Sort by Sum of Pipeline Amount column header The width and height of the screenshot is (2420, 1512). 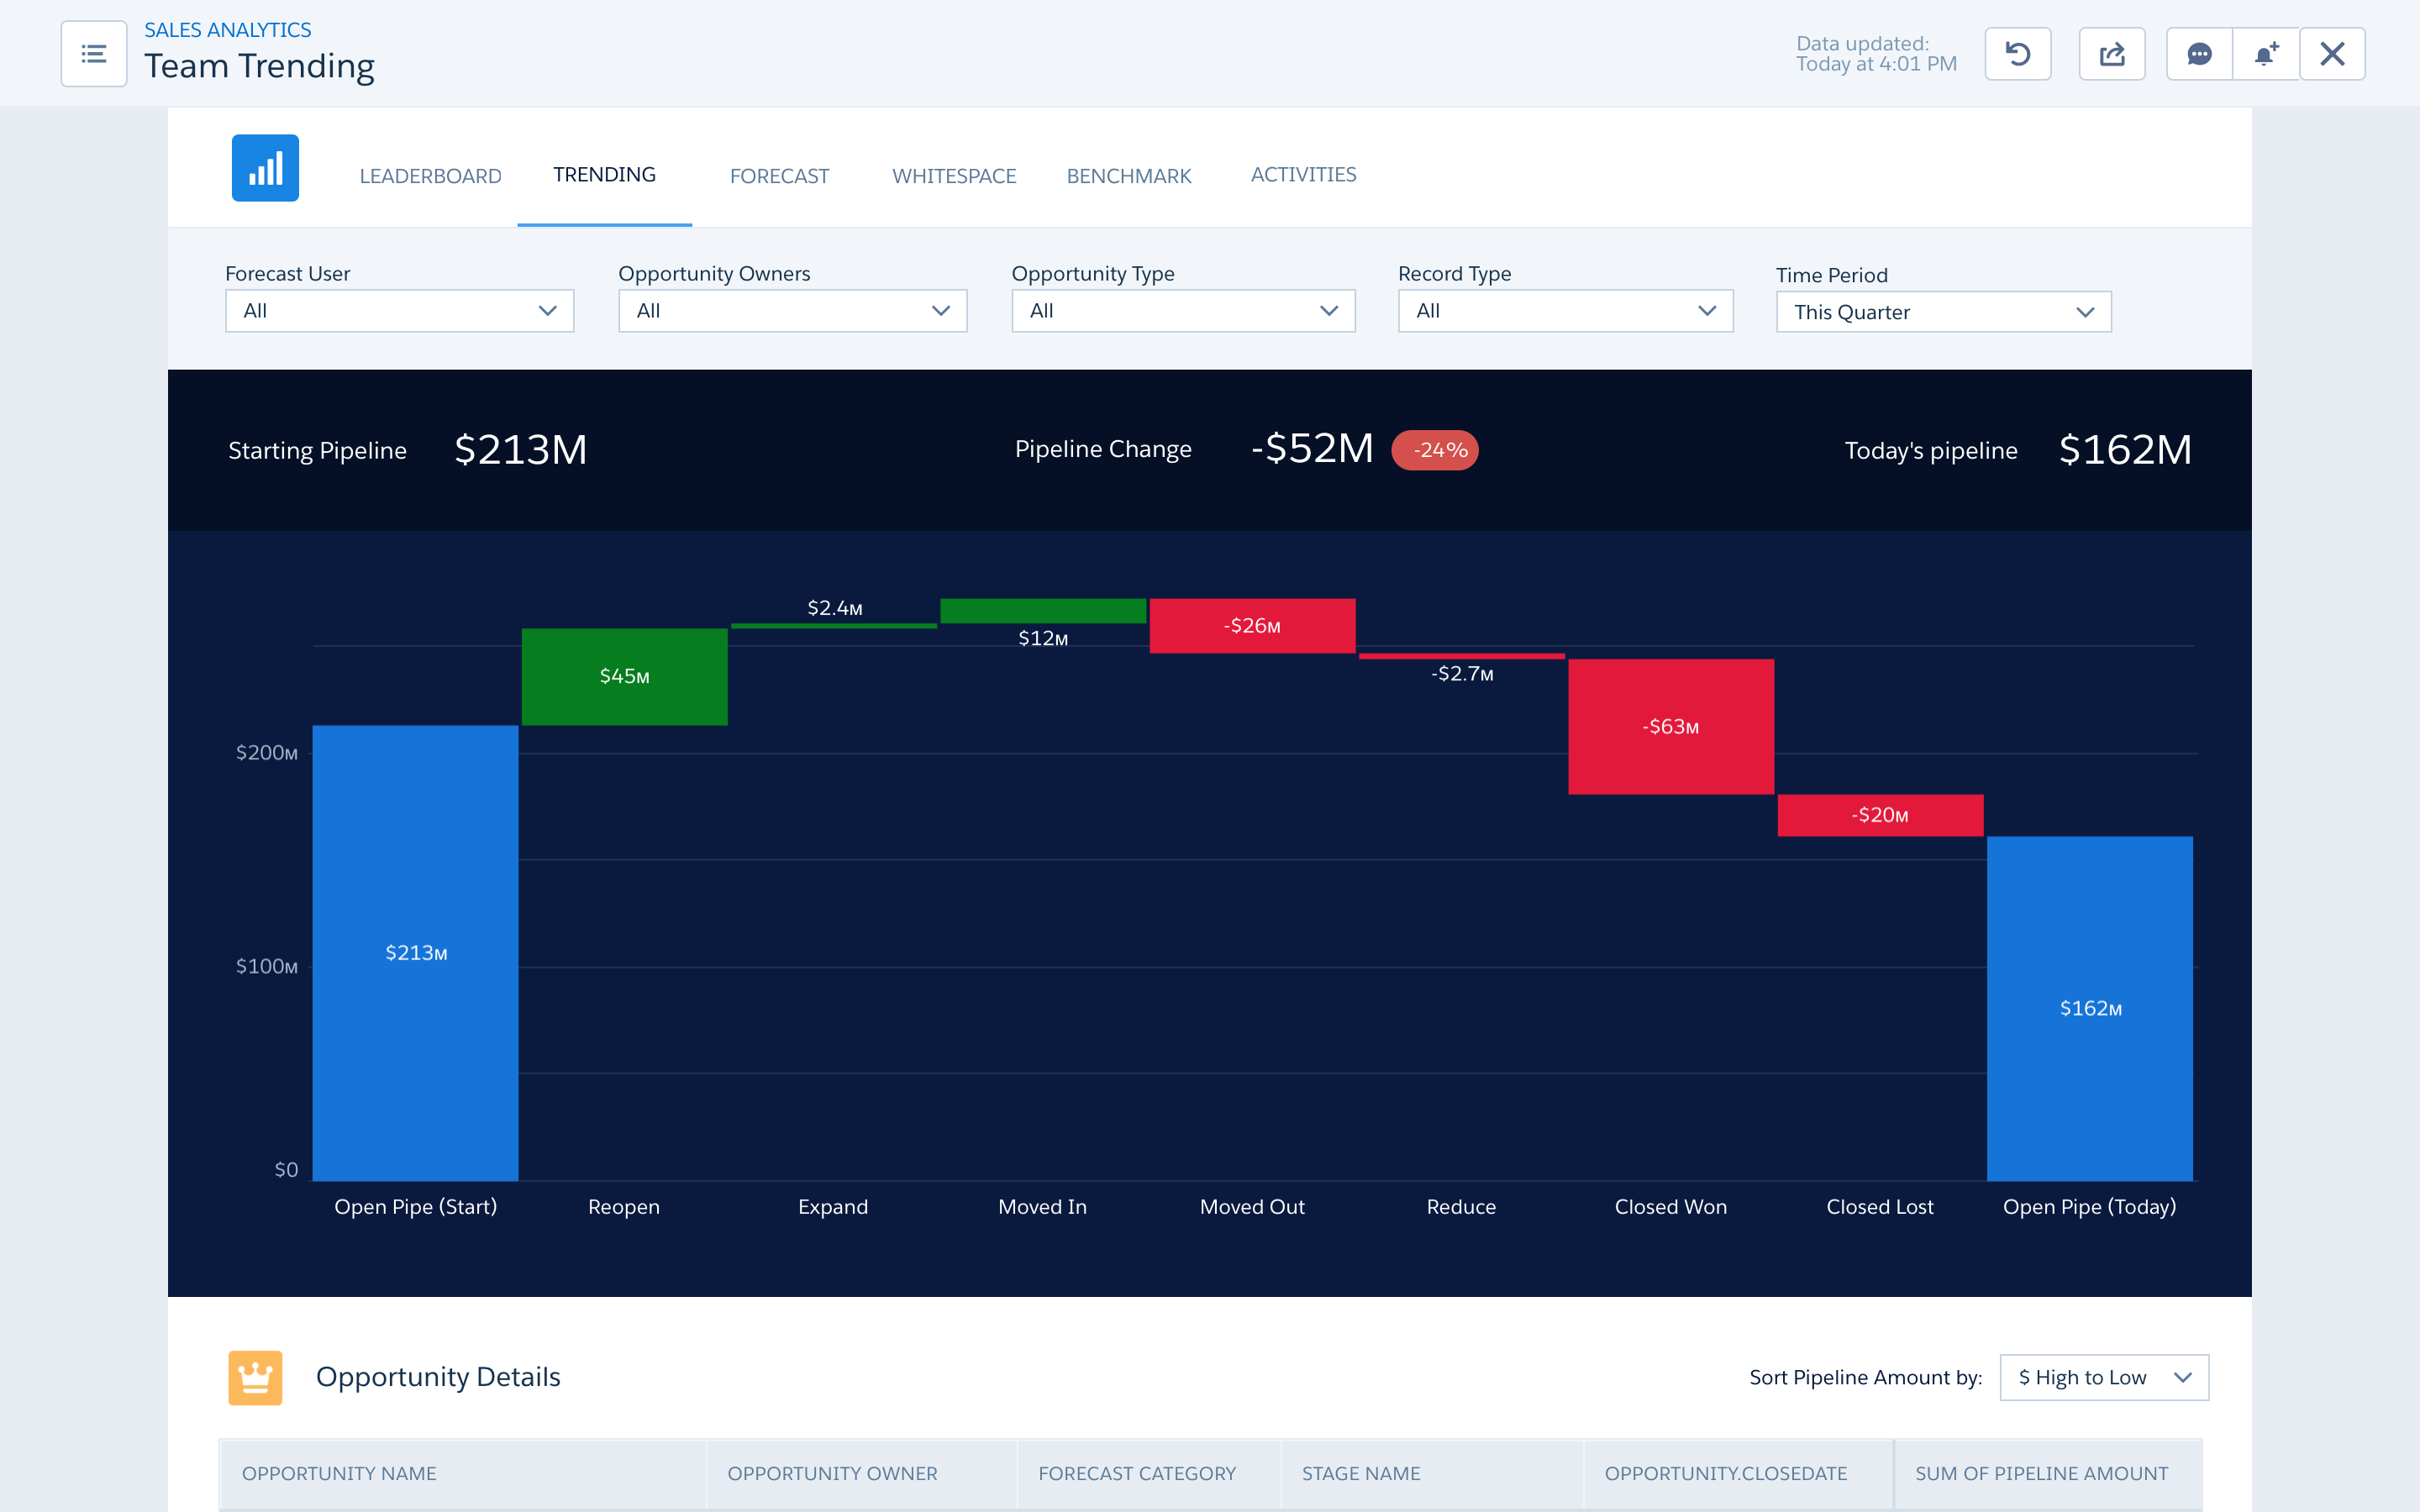2041,1473
